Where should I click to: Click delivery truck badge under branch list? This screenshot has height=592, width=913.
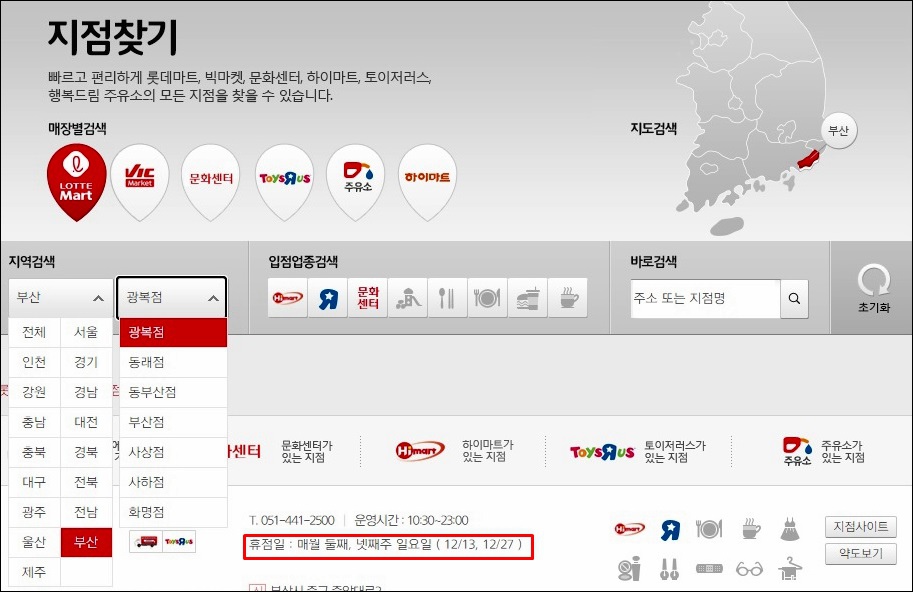coord(146,542)
